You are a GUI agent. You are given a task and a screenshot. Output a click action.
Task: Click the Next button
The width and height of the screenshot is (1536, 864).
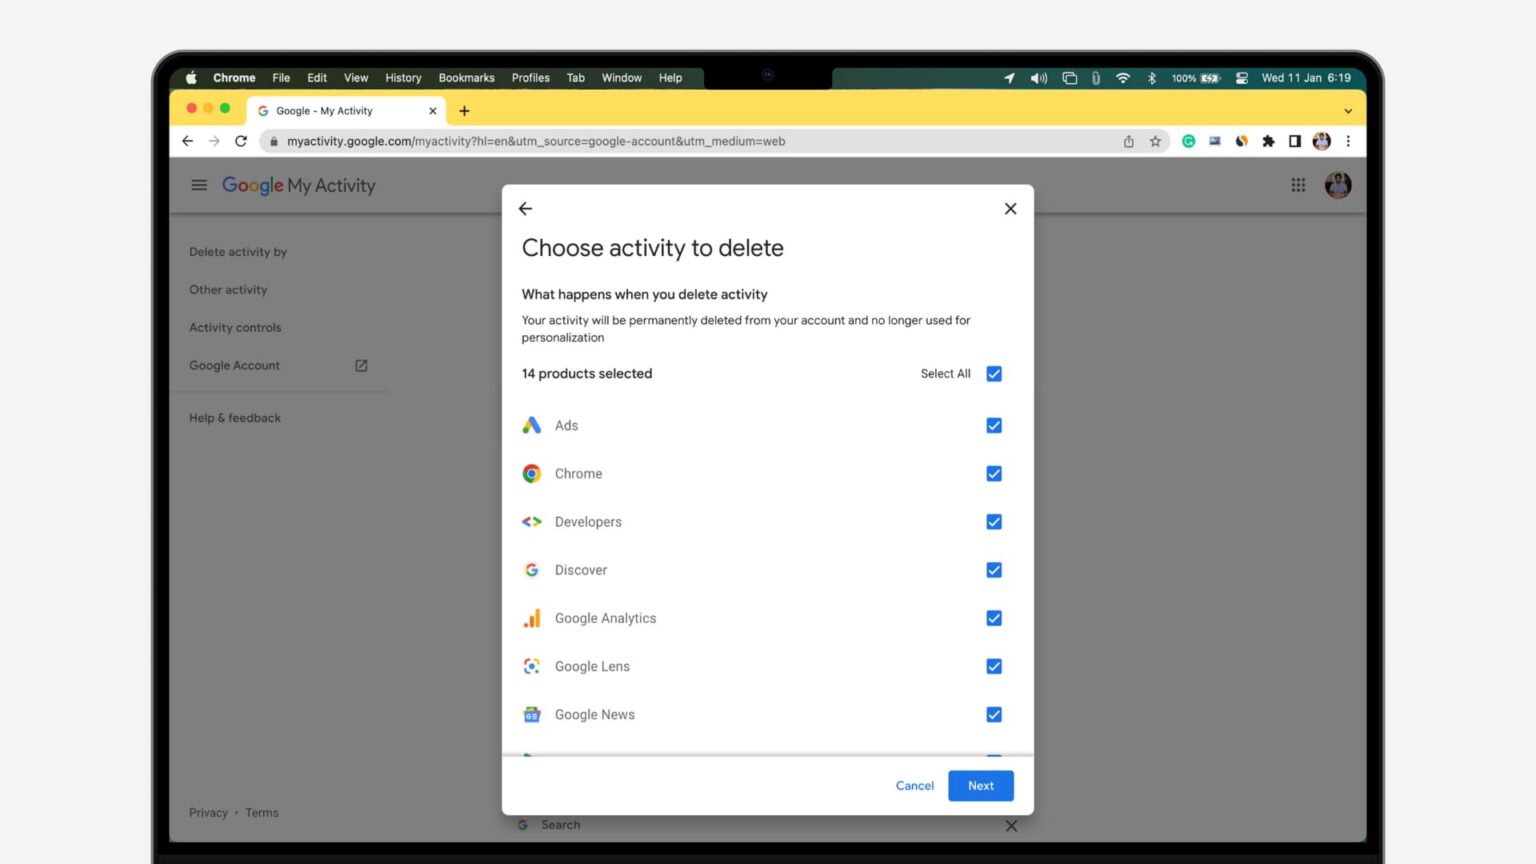[x=981, y=786]
